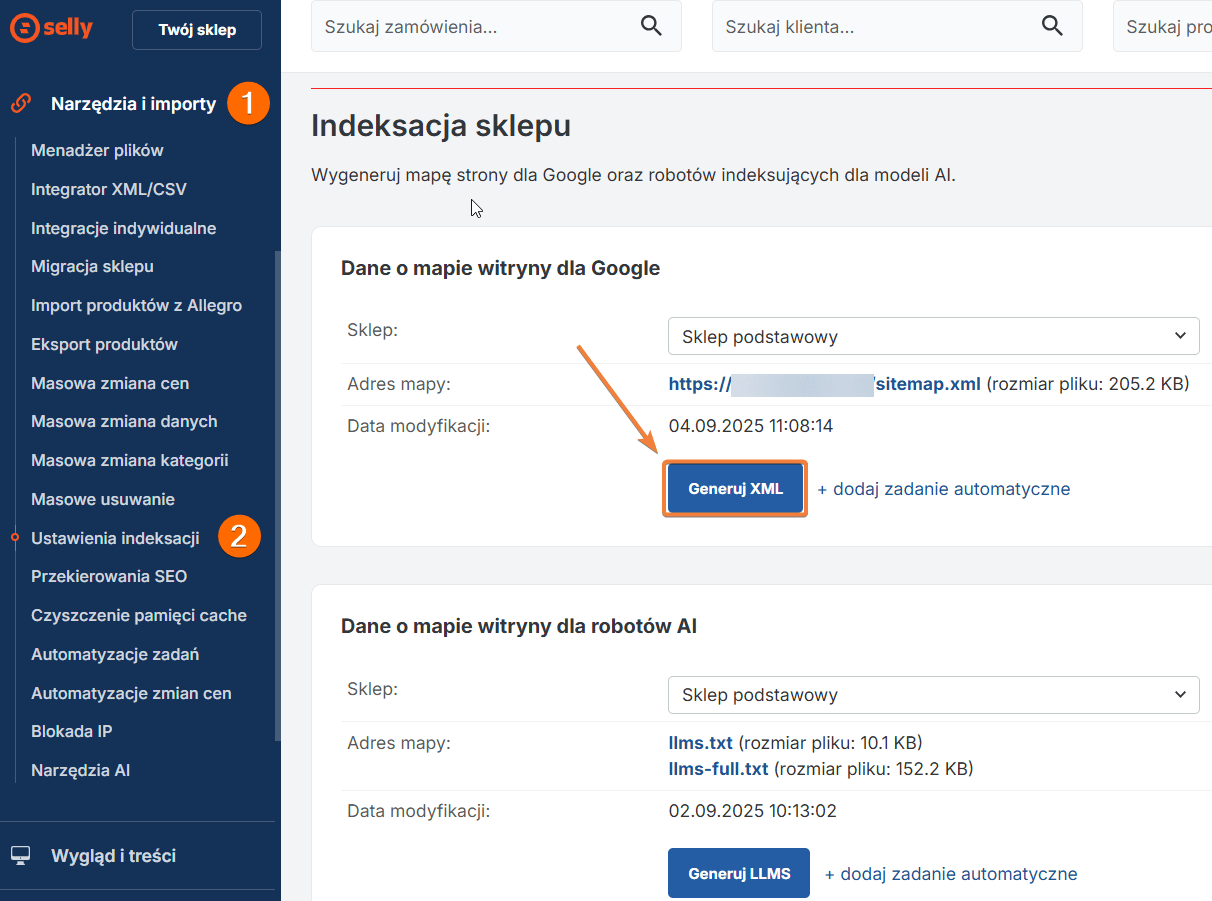Open the llms.txt file link

point(700,743)
